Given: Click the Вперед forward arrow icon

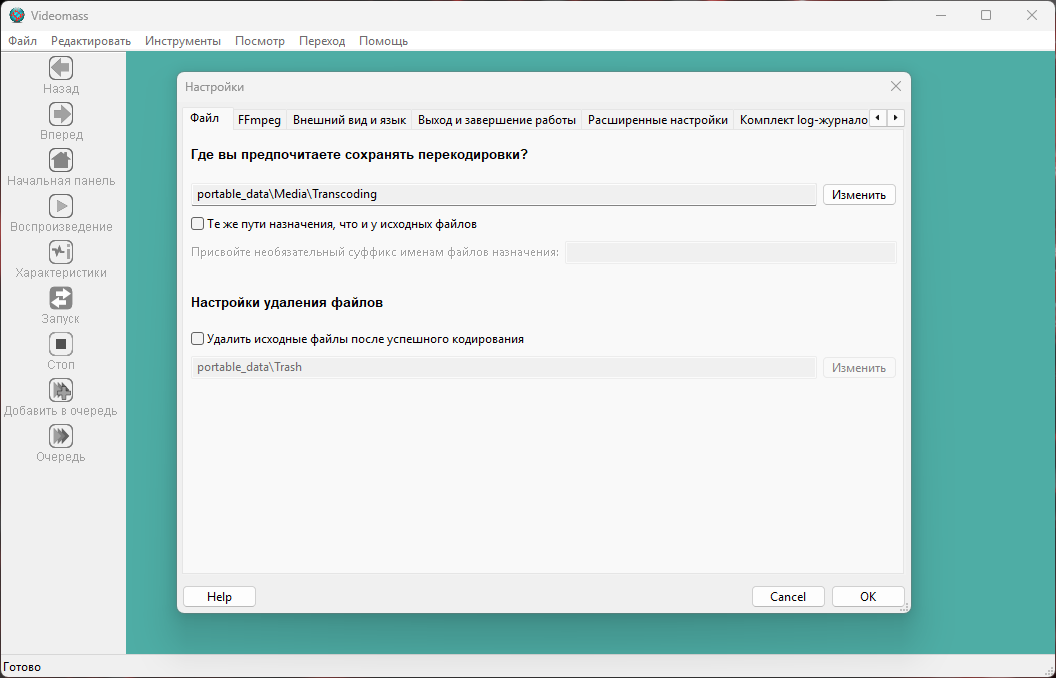Looking at the screenshot, I should tap(61, 114).
